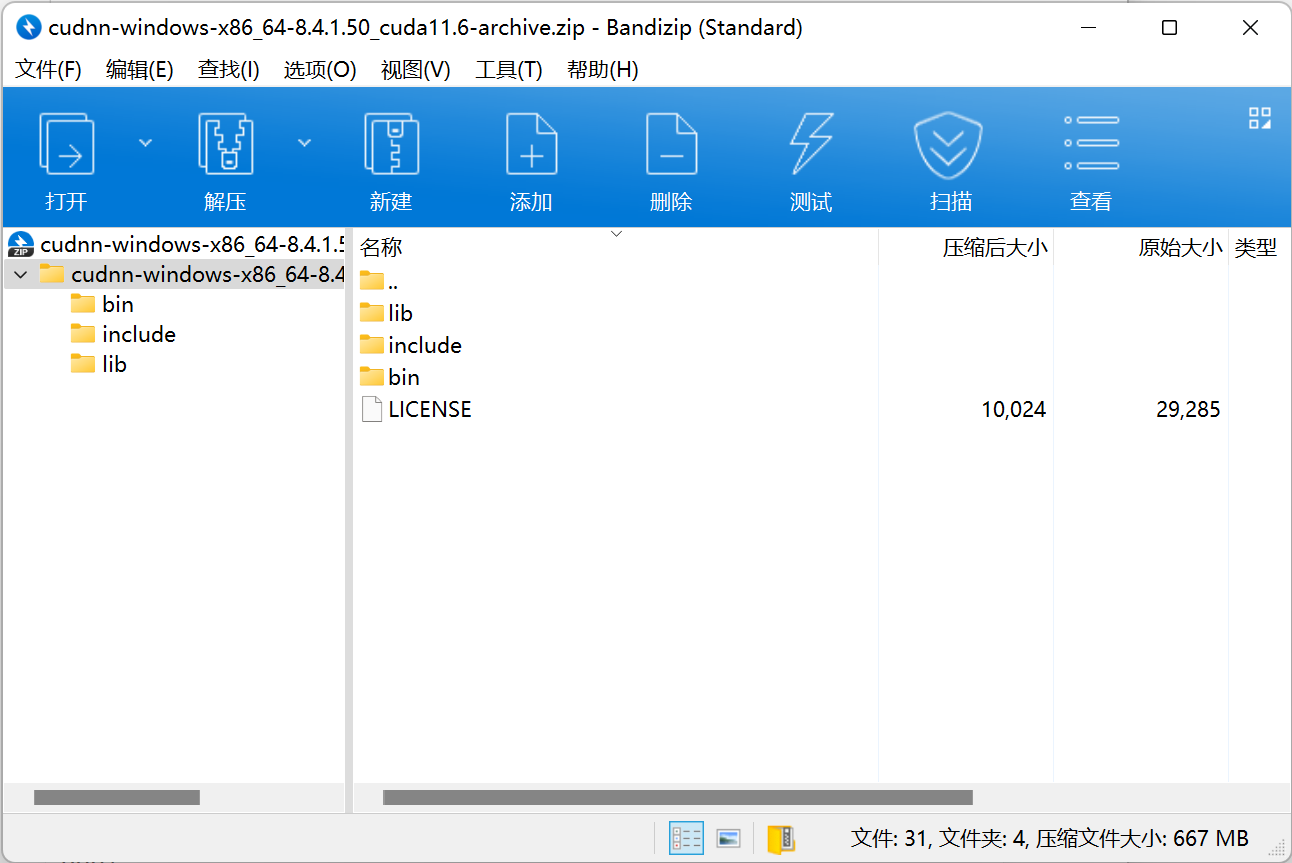Click the LICENSE document icon
Viewport: 1292px width, 863px height.
click(x=371, y=409)
